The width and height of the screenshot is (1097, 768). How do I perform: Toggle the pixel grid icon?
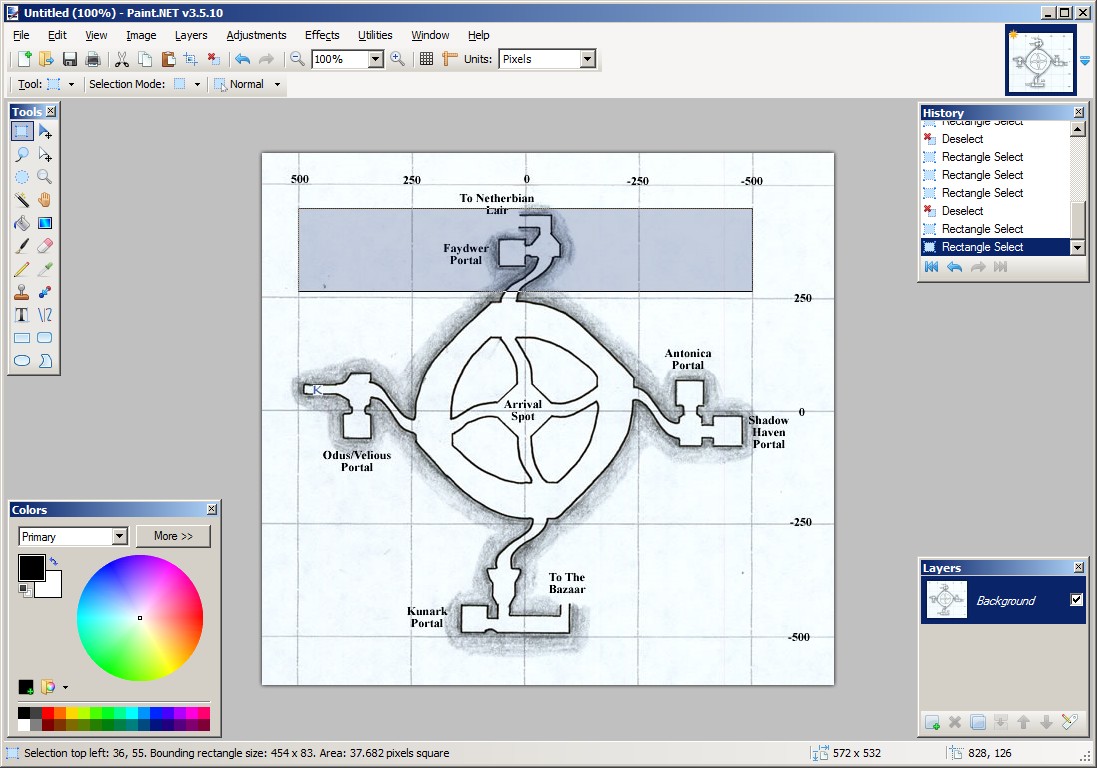click(x=426, y=59)
